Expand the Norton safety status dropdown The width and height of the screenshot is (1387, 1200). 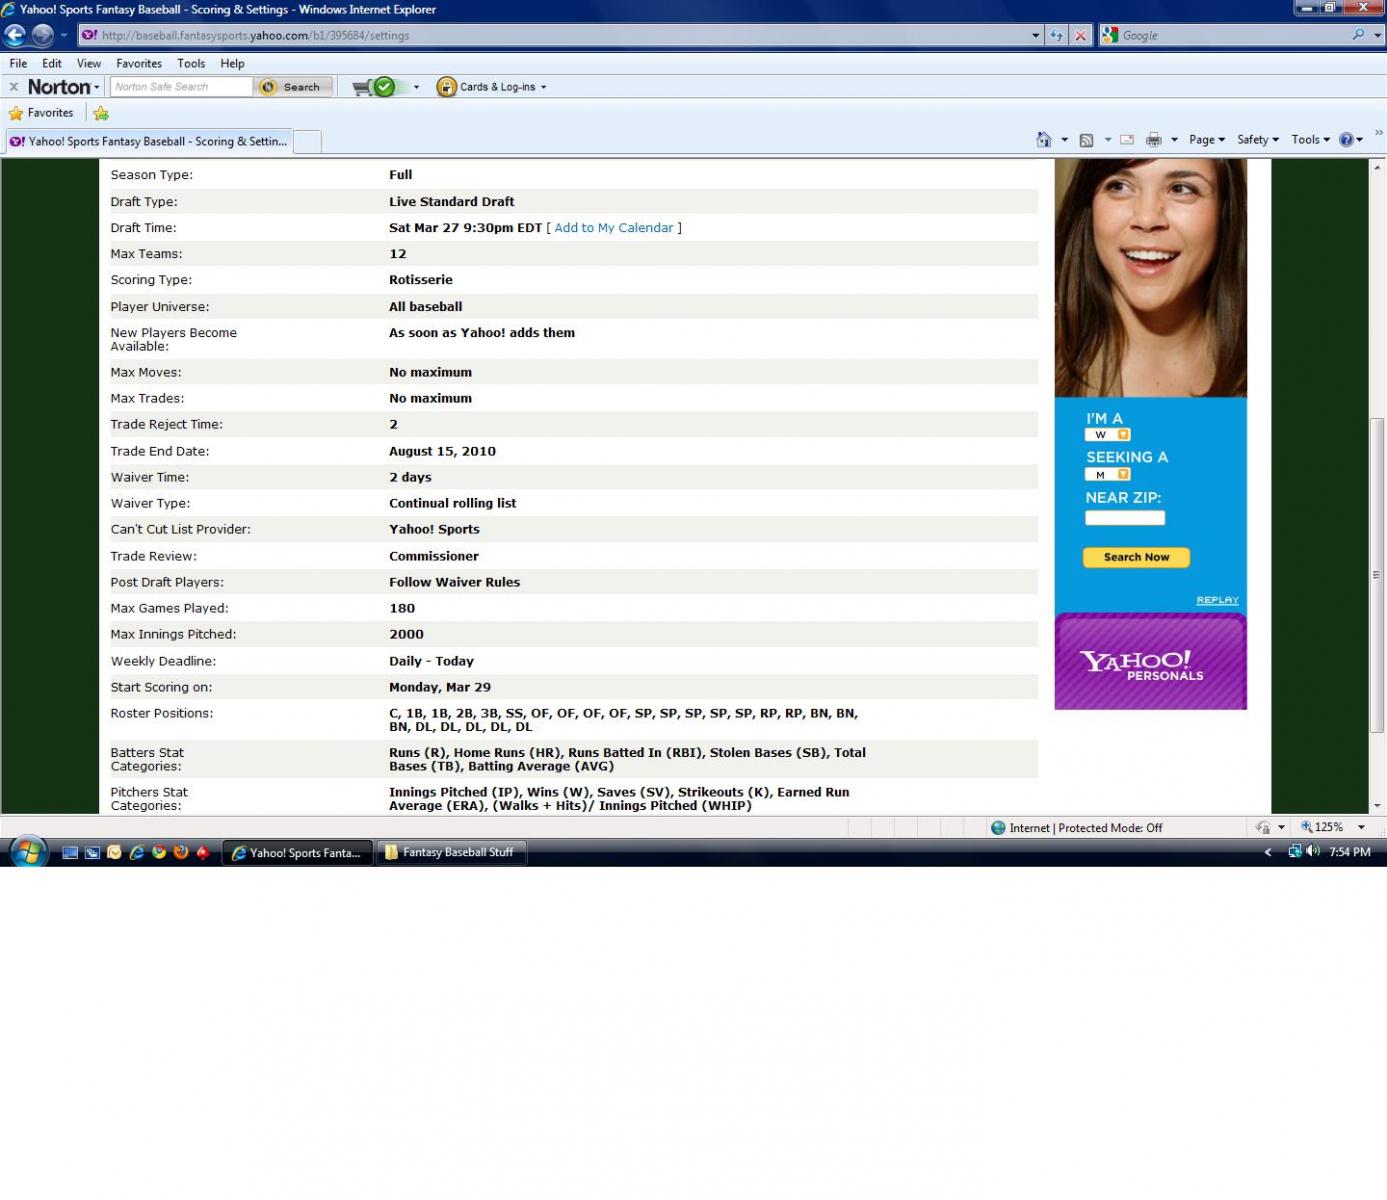coord(417,87)
